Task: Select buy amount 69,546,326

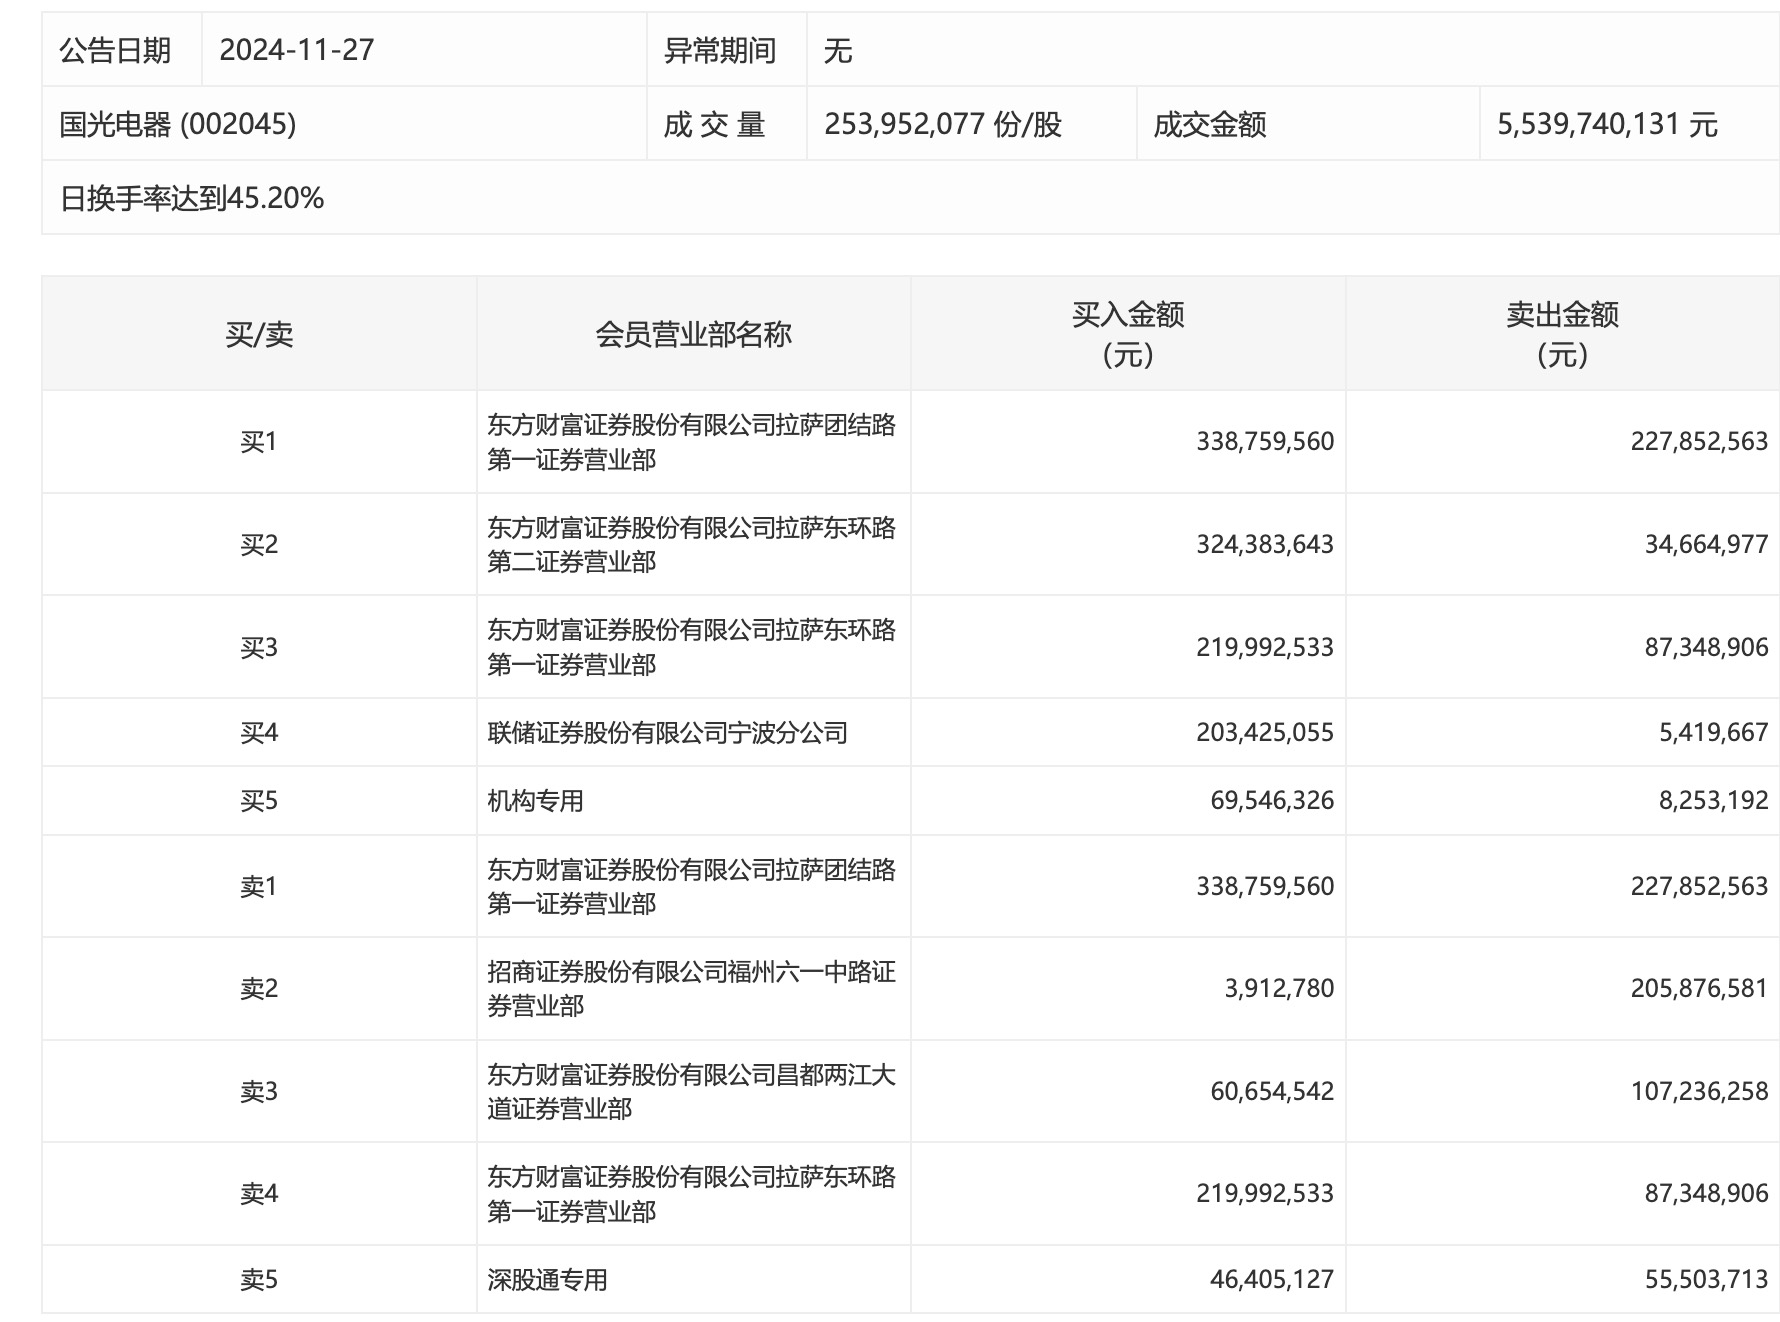Action: [x=1272, y=800]
